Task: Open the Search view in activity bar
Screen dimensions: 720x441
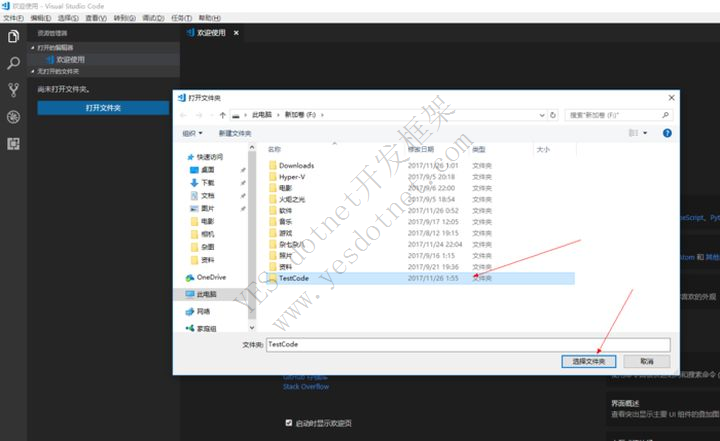Action: tap(13, 63)
